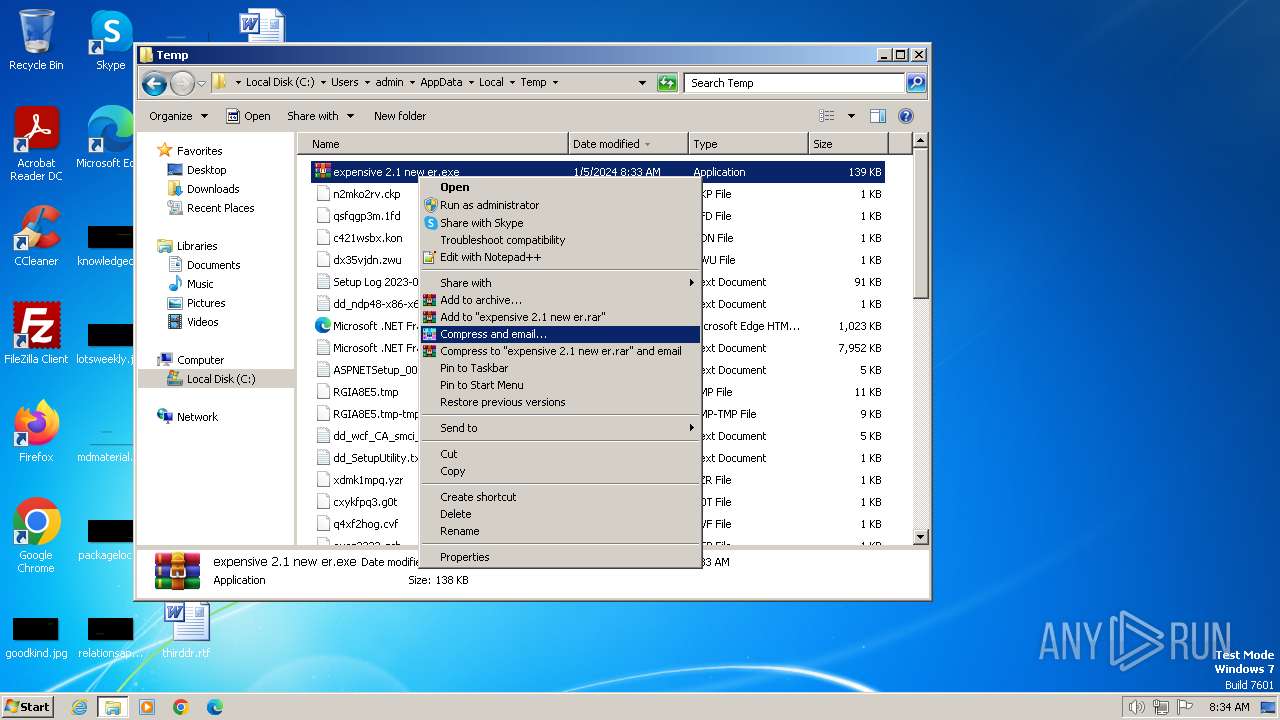The height and width of the screenshot is (720, 1280).
Task: Open the Organize dropdown
Action: click(178, 116)
